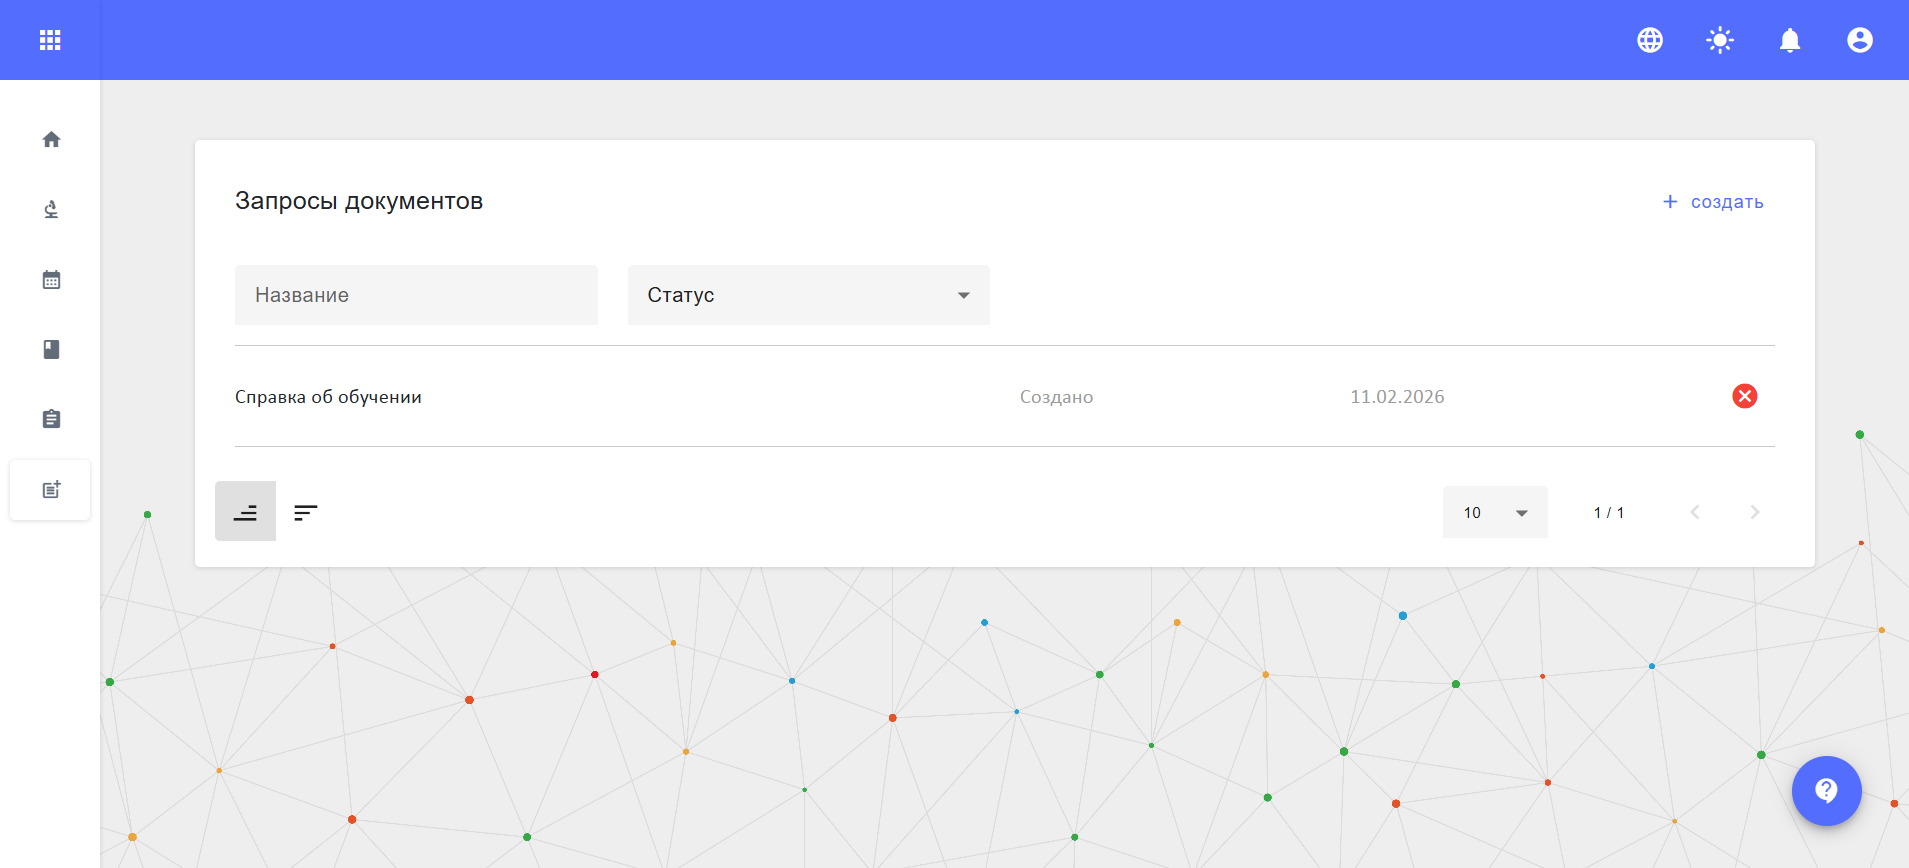Click the 'создать' create link
Screen dimensions: 1909x868
1714,202
